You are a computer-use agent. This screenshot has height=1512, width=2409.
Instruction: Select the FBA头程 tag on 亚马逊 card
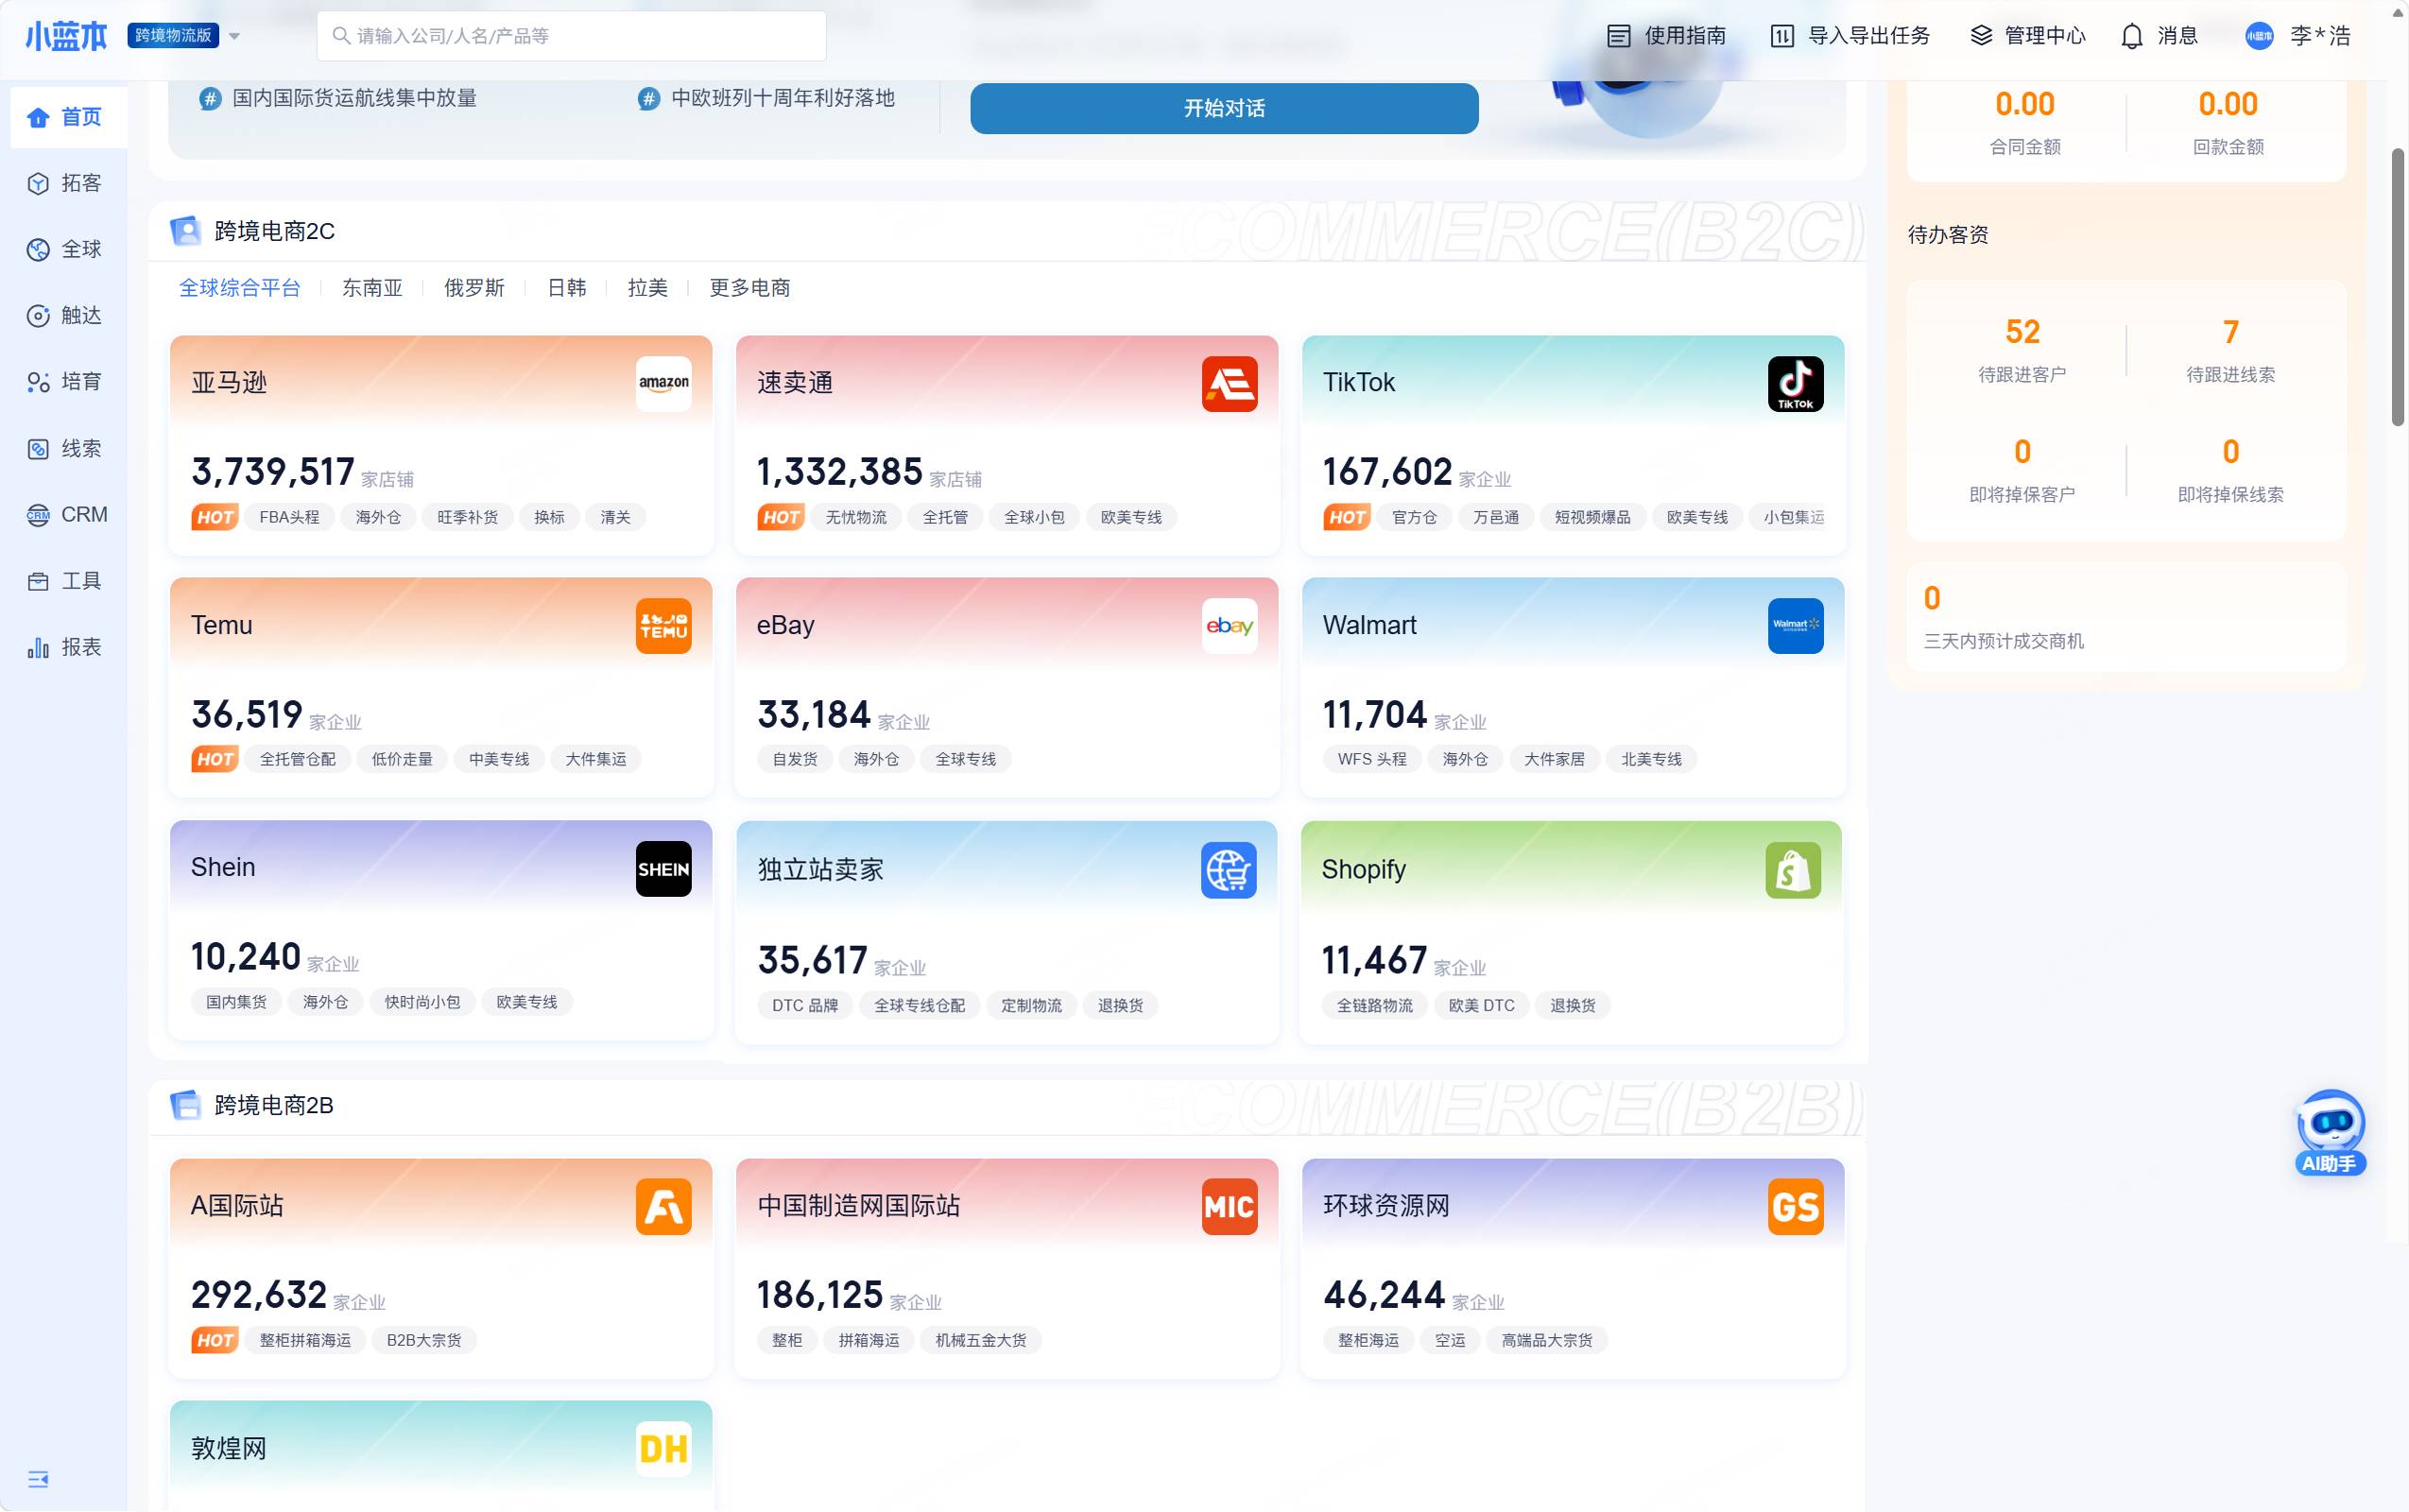coord(289,517)
